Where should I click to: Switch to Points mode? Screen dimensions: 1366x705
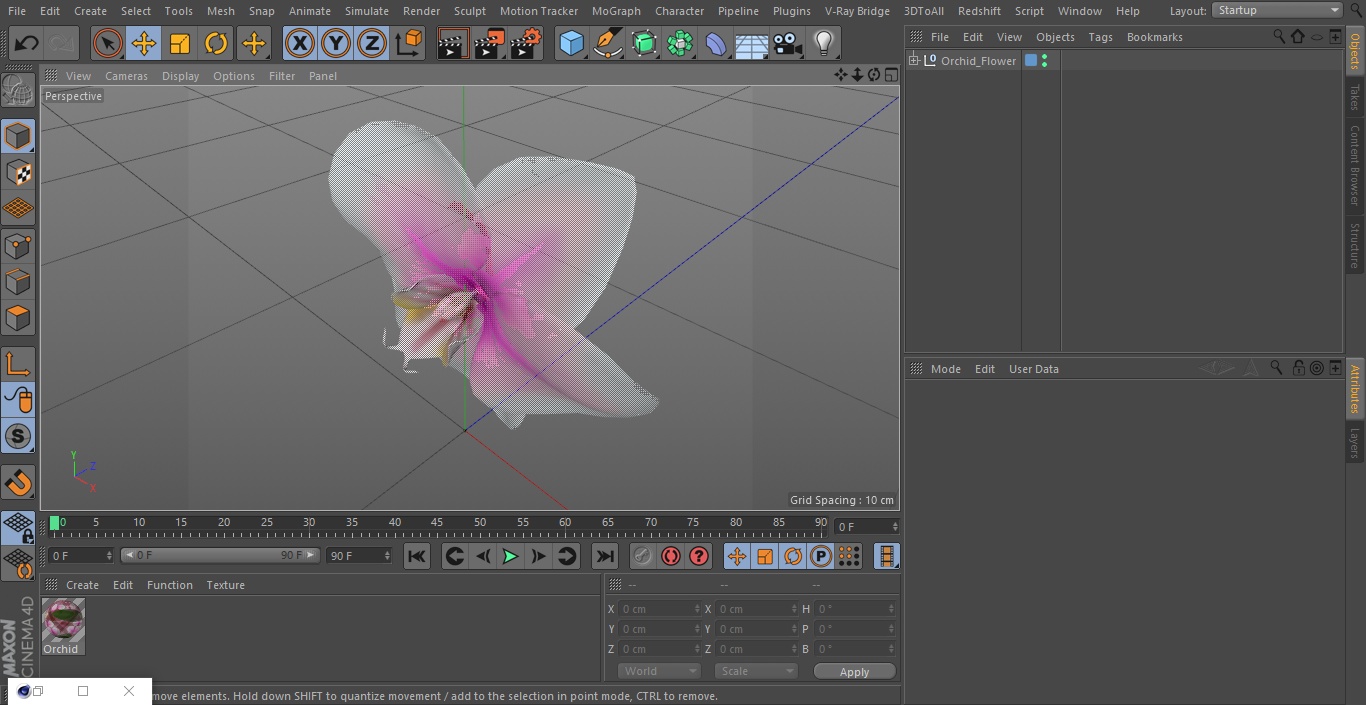(18, 245)
